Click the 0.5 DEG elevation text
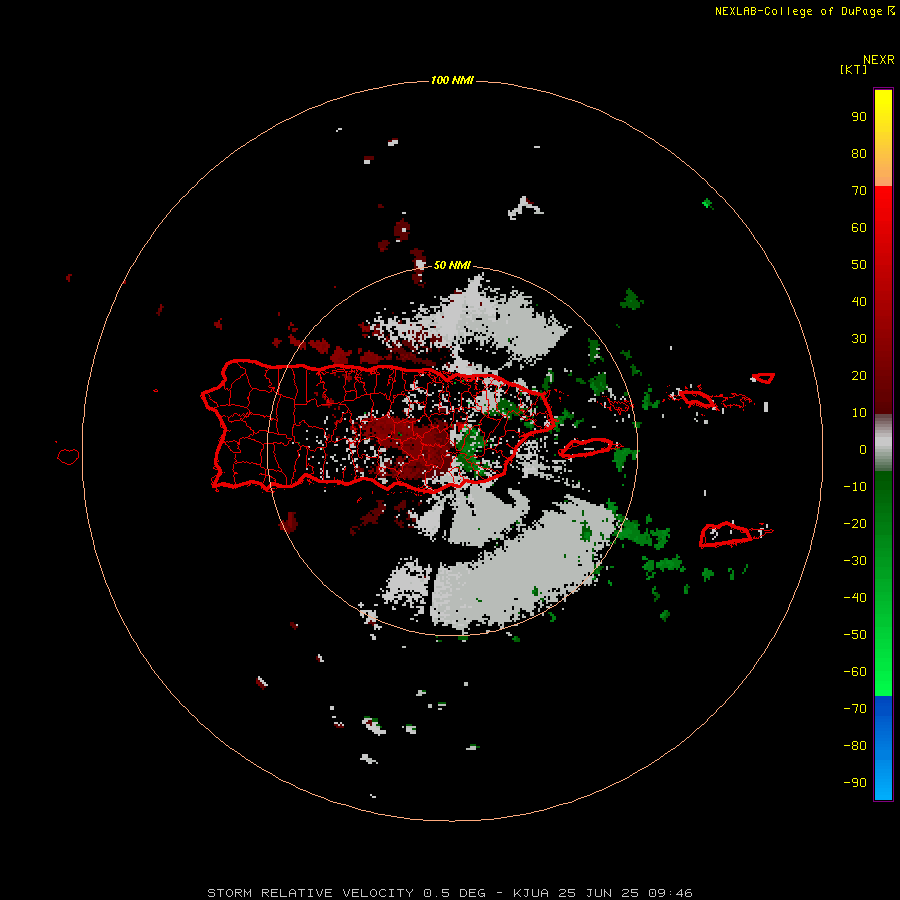Image resolution: width=900 pixels, height=900 pixels. (454, 893)
